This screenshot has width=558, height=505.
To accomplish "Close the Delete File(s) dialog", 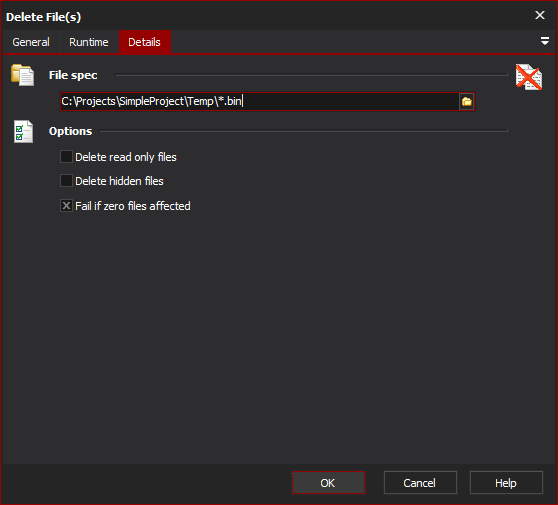I will pos(540,15).
